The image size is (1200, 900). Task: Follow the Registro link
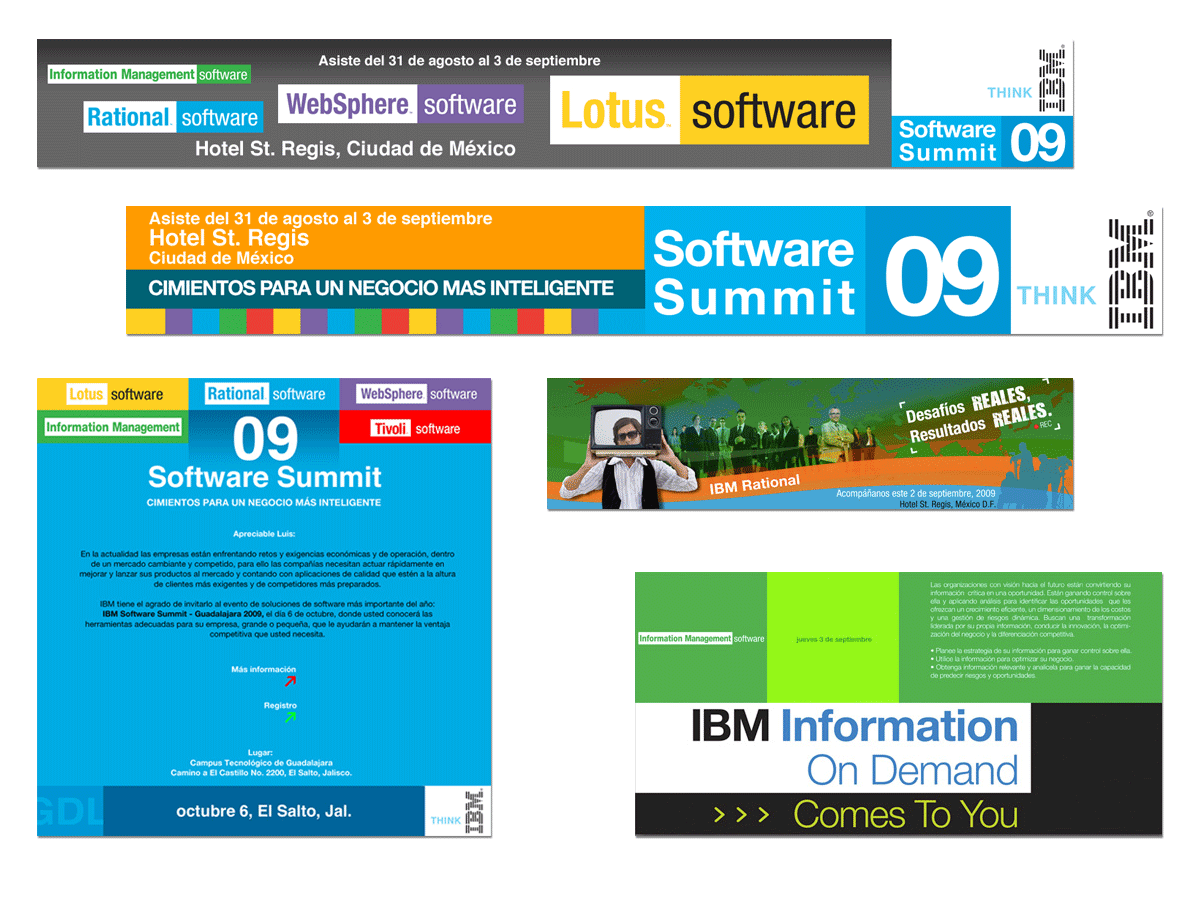tap(280, 705)
